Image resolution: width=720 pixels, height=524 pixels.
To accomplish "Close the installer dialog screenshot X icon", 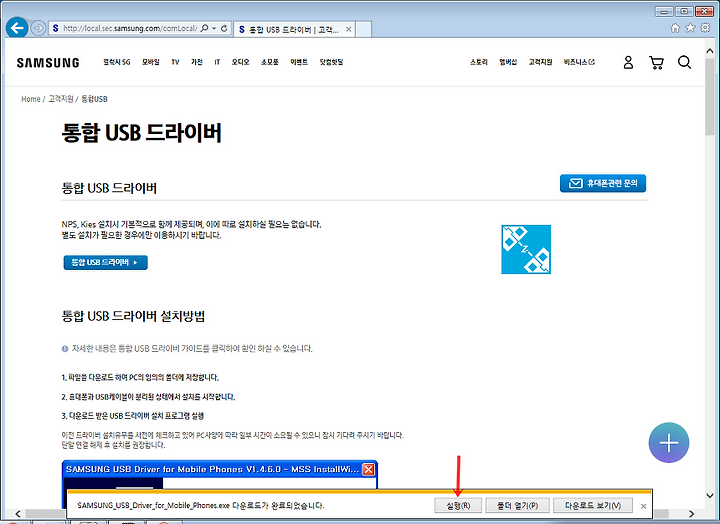I will [368, 469].
